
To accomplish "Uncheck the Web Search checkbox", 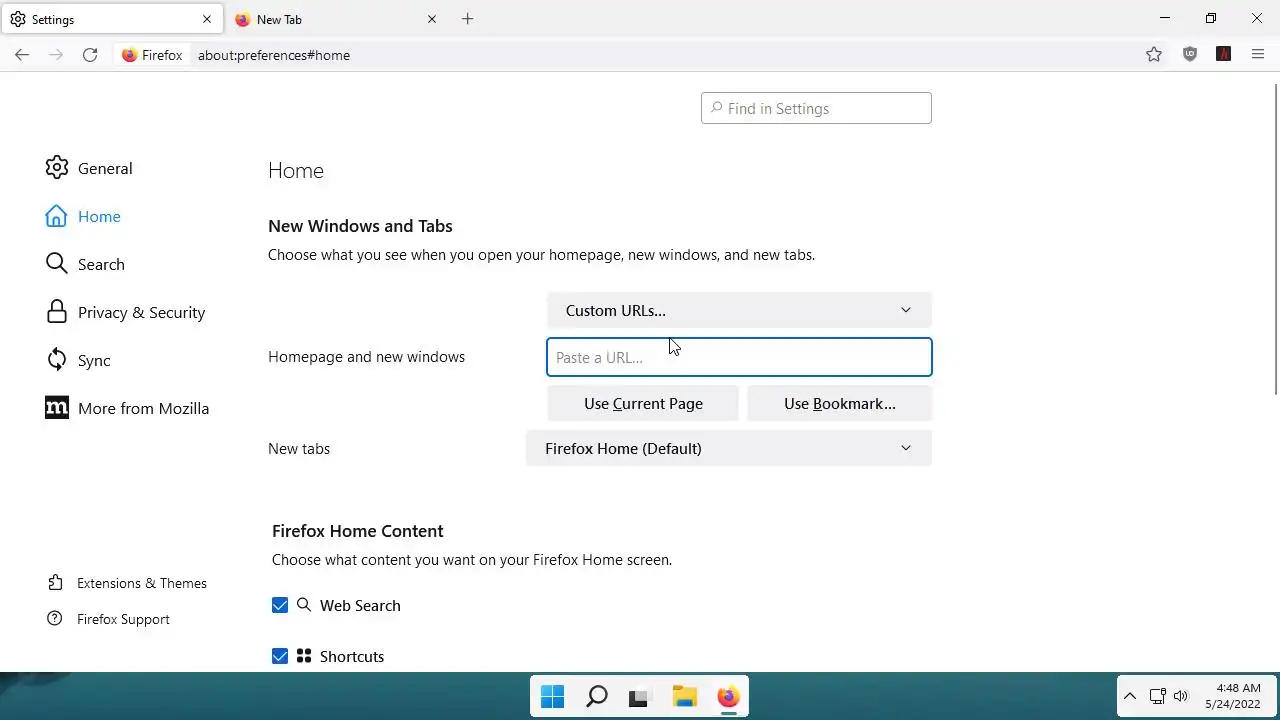I will coord(280,605).
